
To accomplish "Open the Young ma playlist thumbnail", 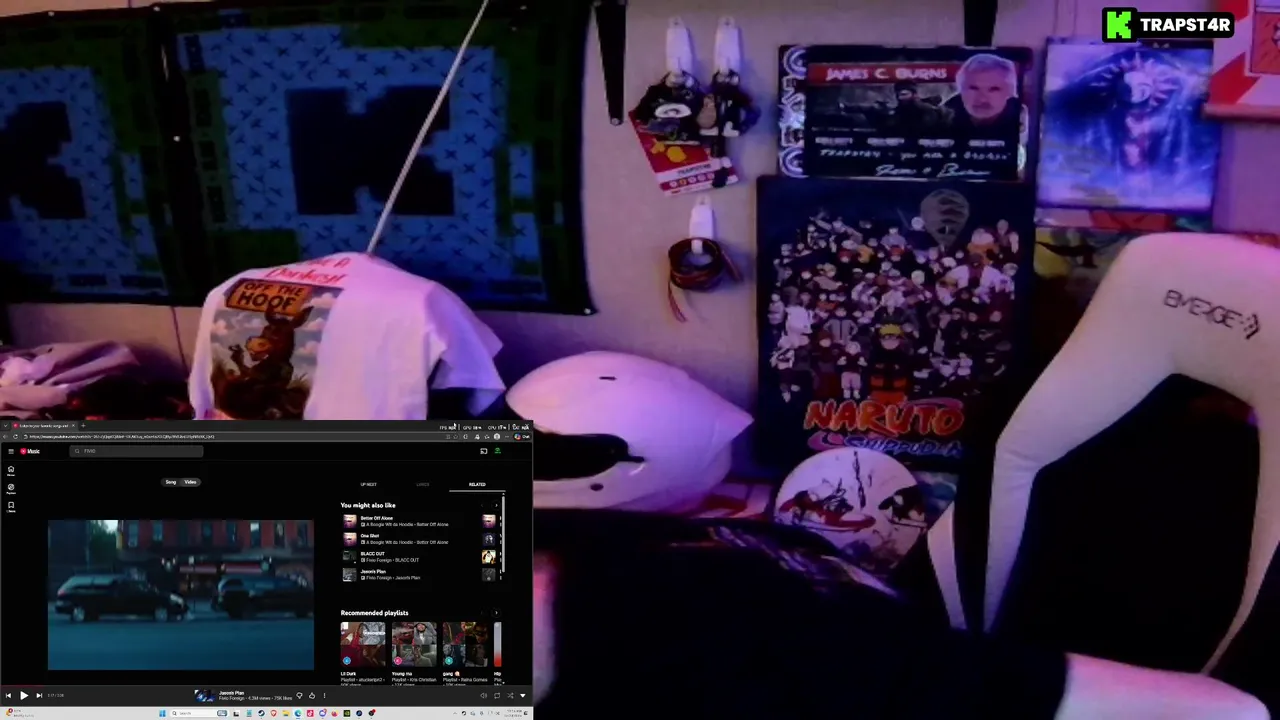I will (414, 645).
